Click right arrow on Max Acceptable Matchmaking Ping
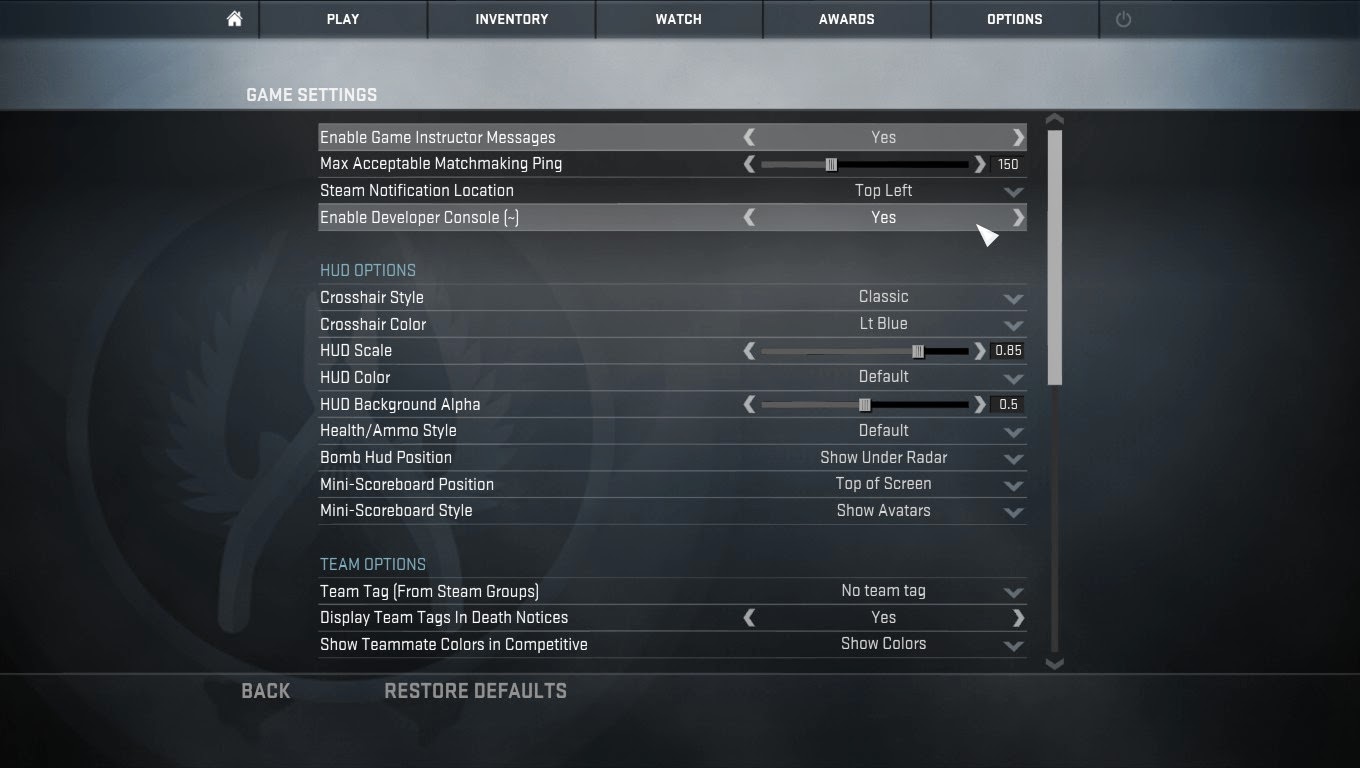This screenshot has width=1360, height=768. 980,164
